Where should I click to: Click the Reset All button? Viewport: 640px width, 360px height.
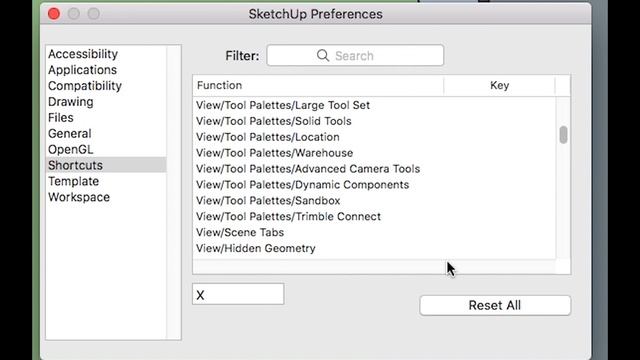click(x=495, y=305)
